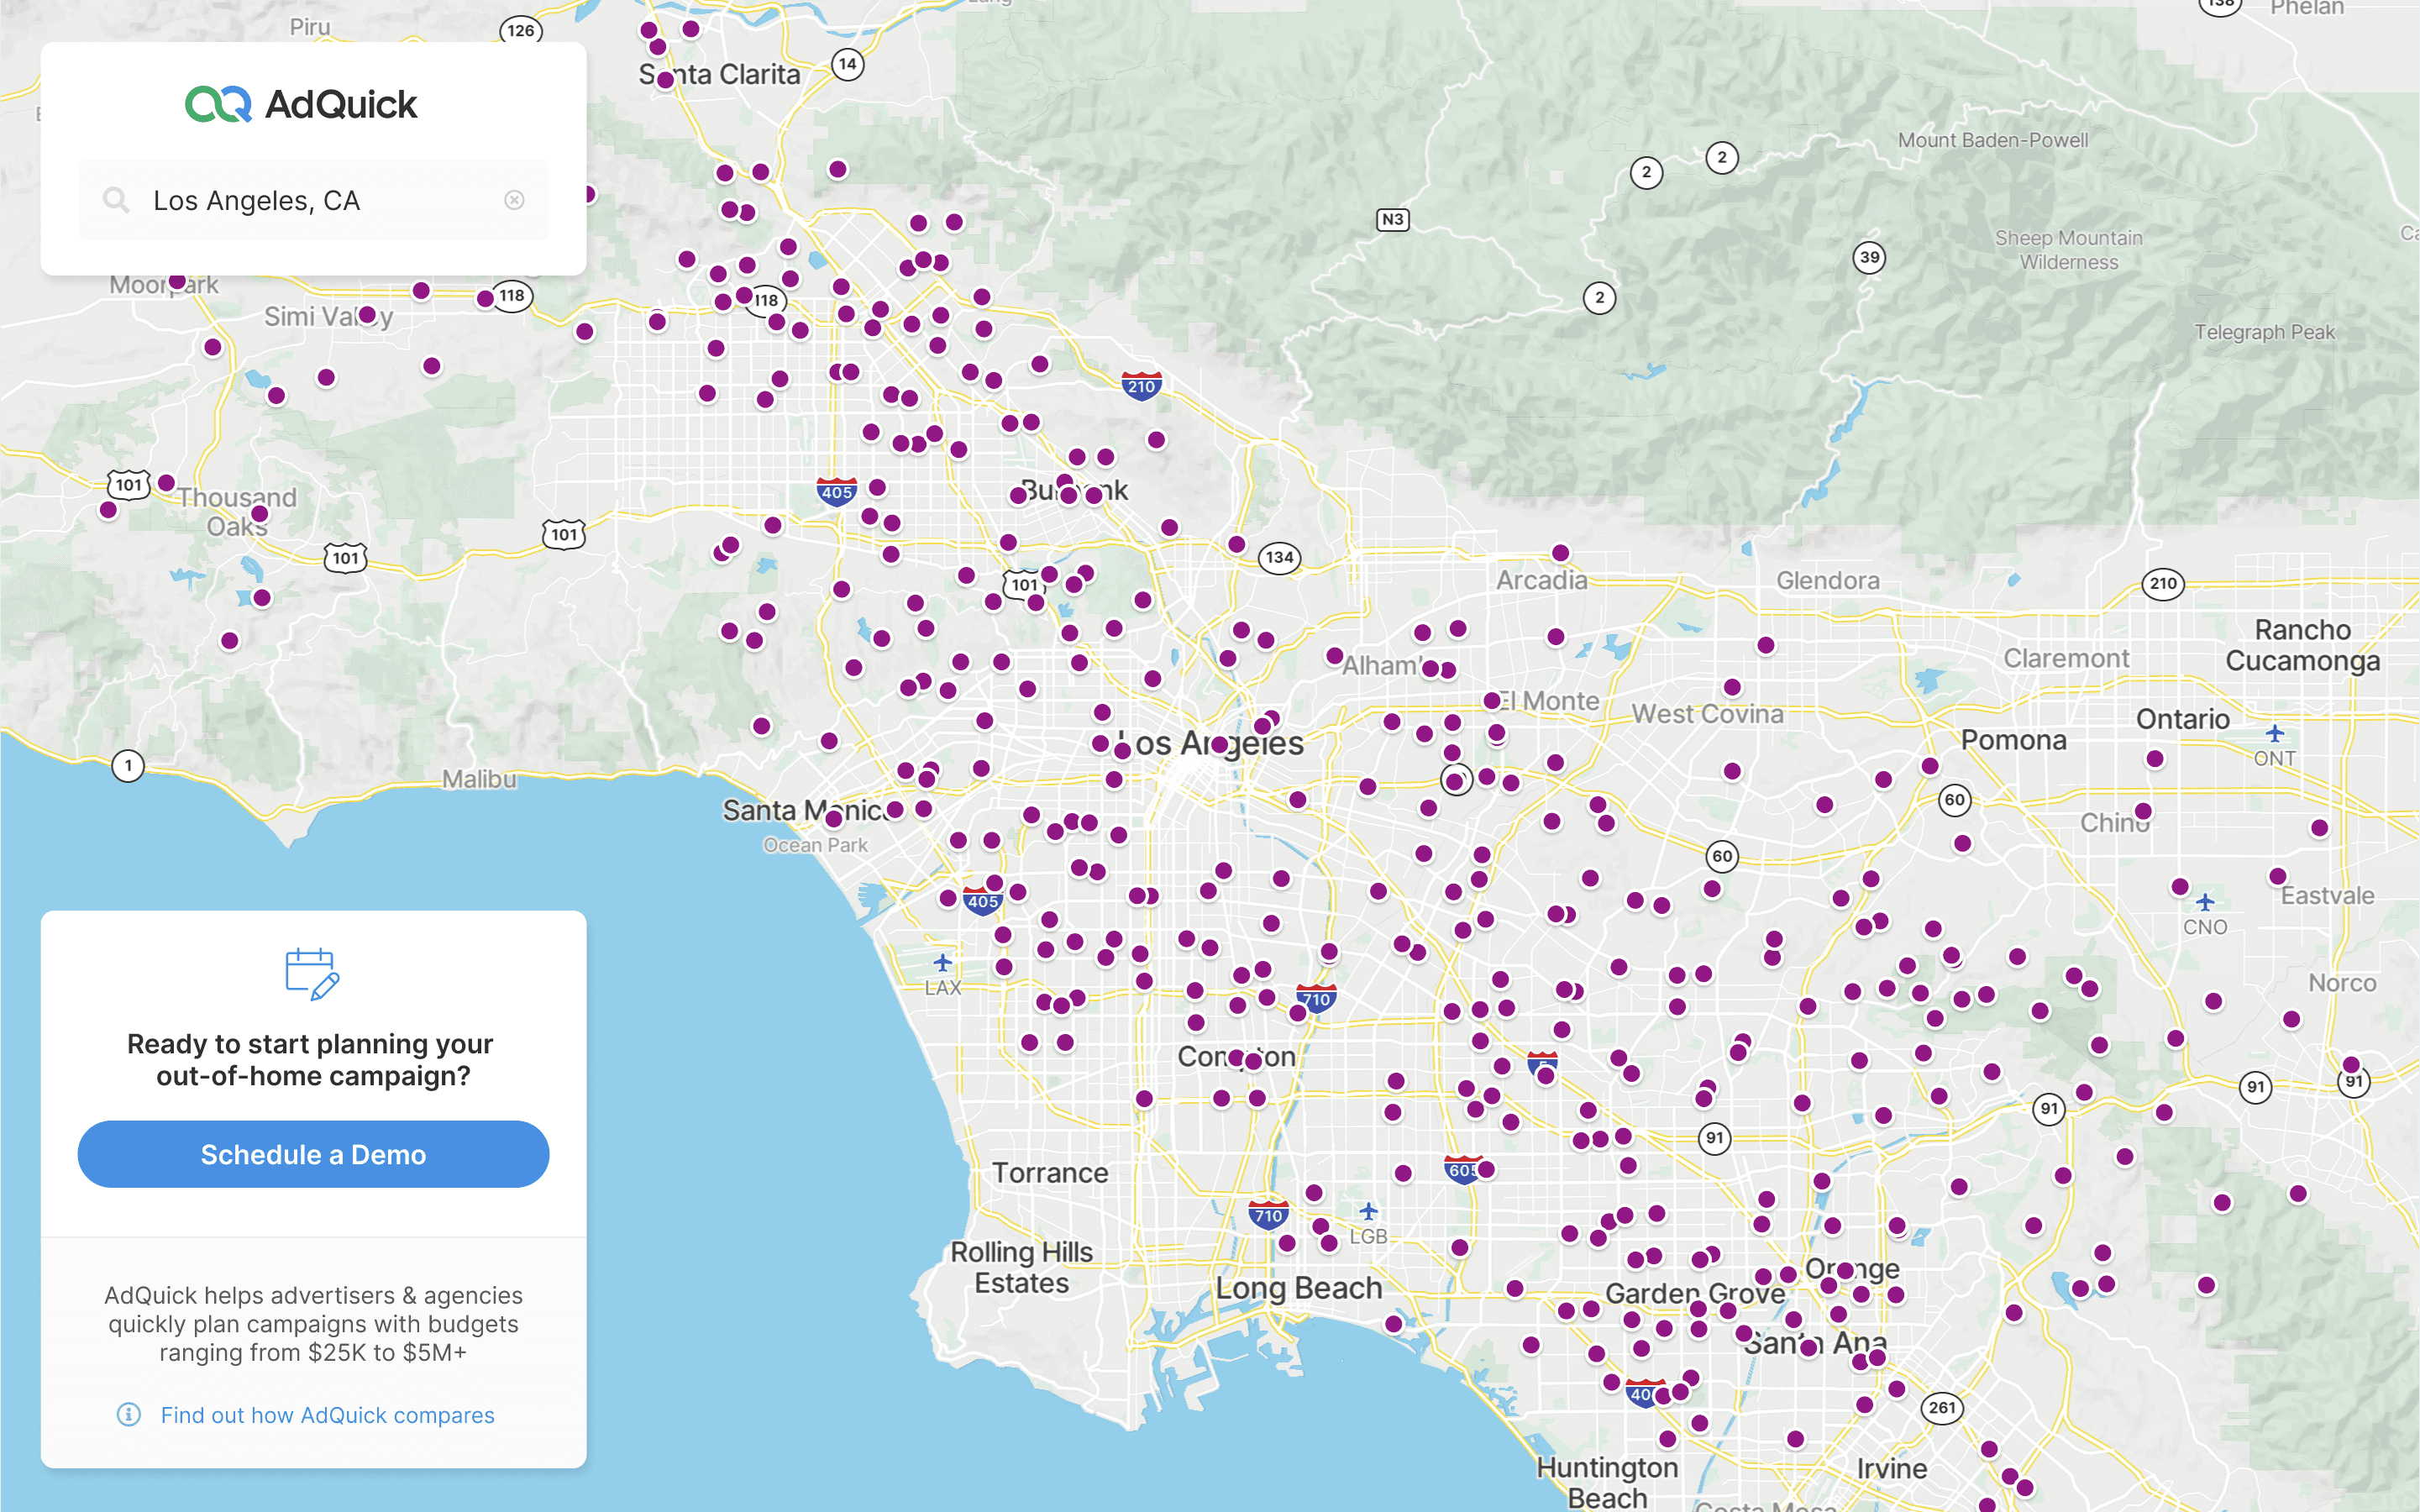Open Find out how AdQuick compares link

[x=327, y=1415]
